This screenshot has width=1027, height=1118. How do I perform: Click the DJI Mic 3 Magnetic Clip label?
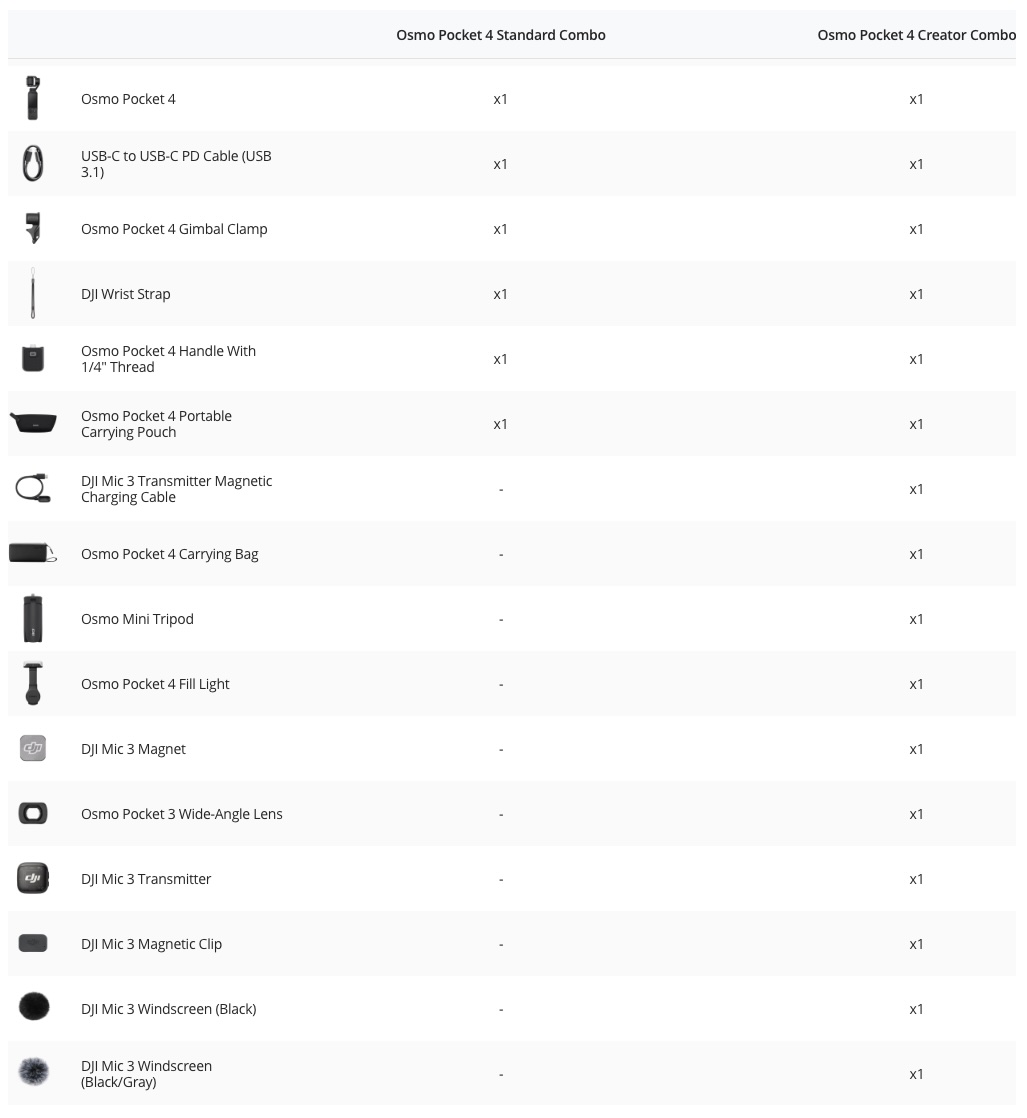(152, 944)
